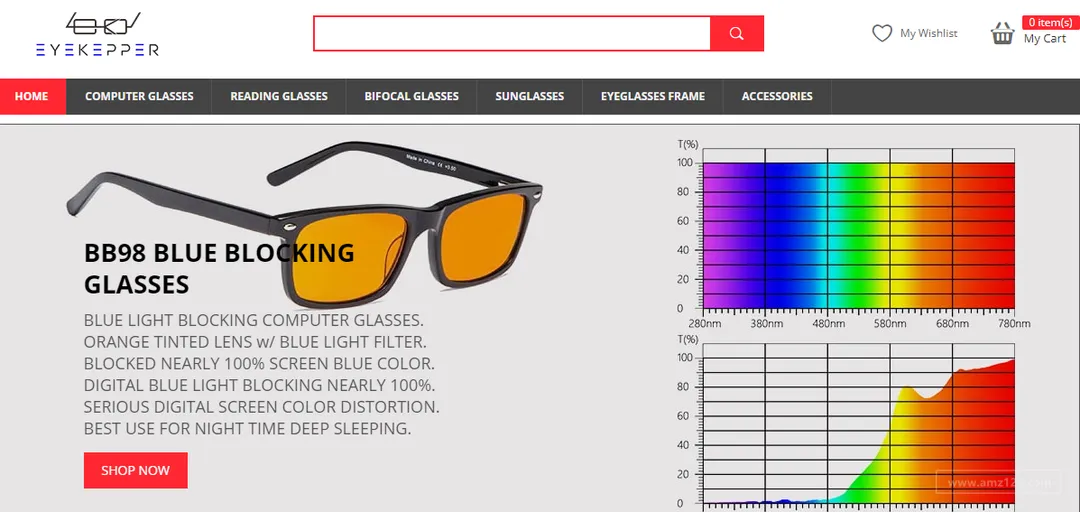The height and width of the screenshot is (512, 1080).
Task: Open the Reading Glasses menu
Action: (x=279, y=96)
